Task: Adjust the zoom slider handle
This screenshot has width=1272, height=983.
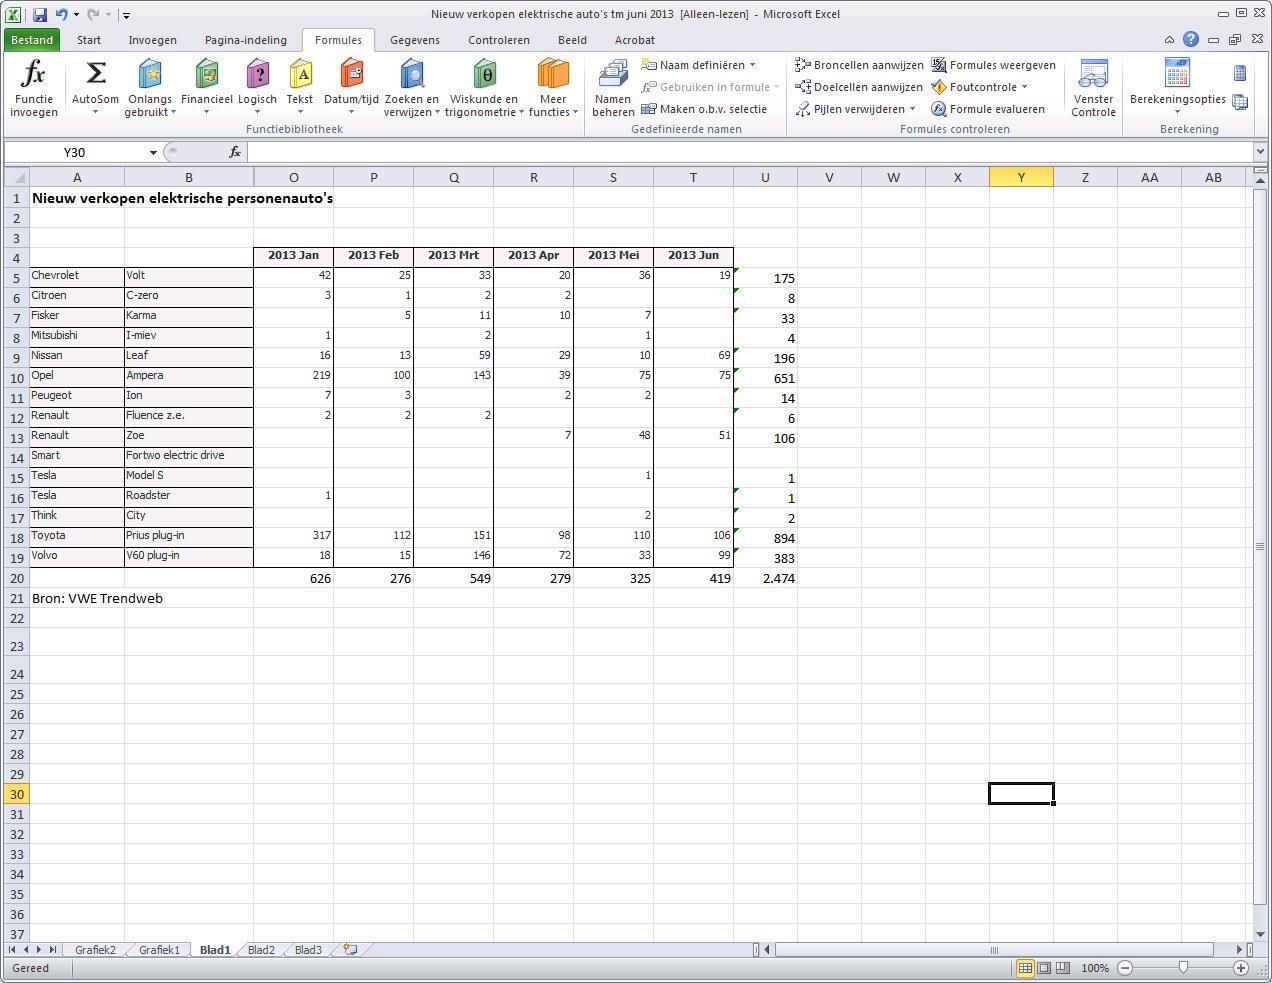Action: click(x=1183, y=968)
